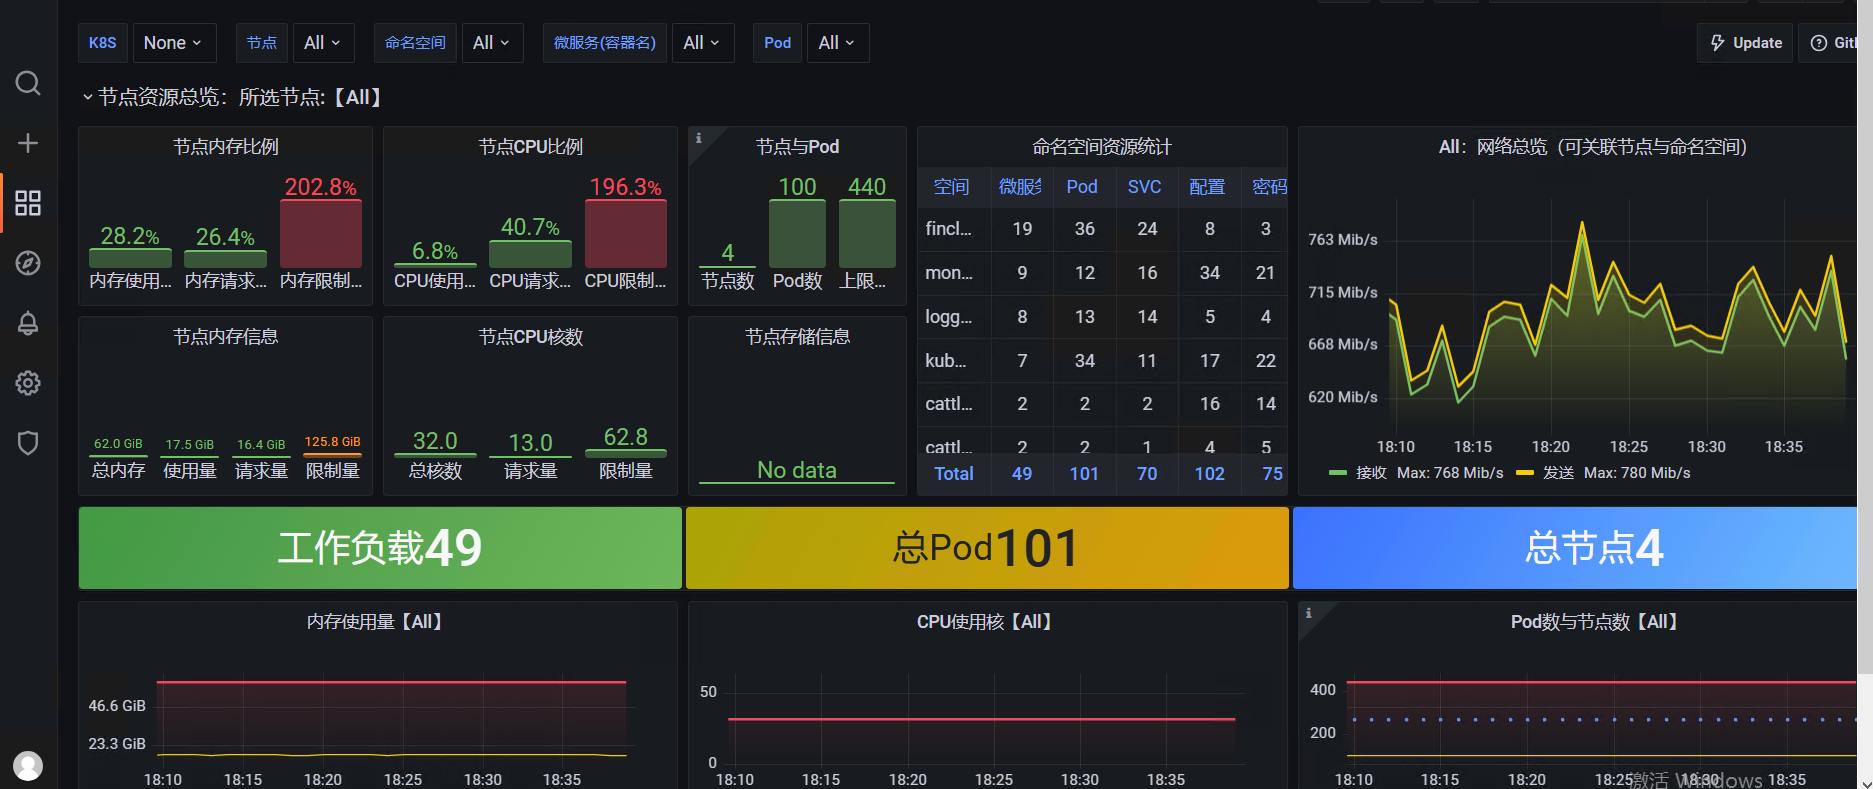Open the 命名空间 All dropdown
The width and height of the screenshot is (1873, 789).
(x=492, y=43)
